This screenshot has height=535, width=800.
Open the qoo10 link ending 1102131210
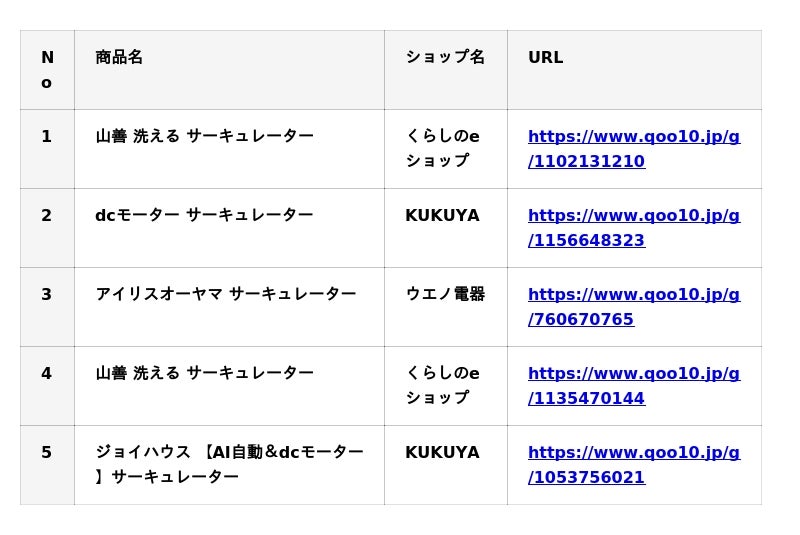click(633, 149)
